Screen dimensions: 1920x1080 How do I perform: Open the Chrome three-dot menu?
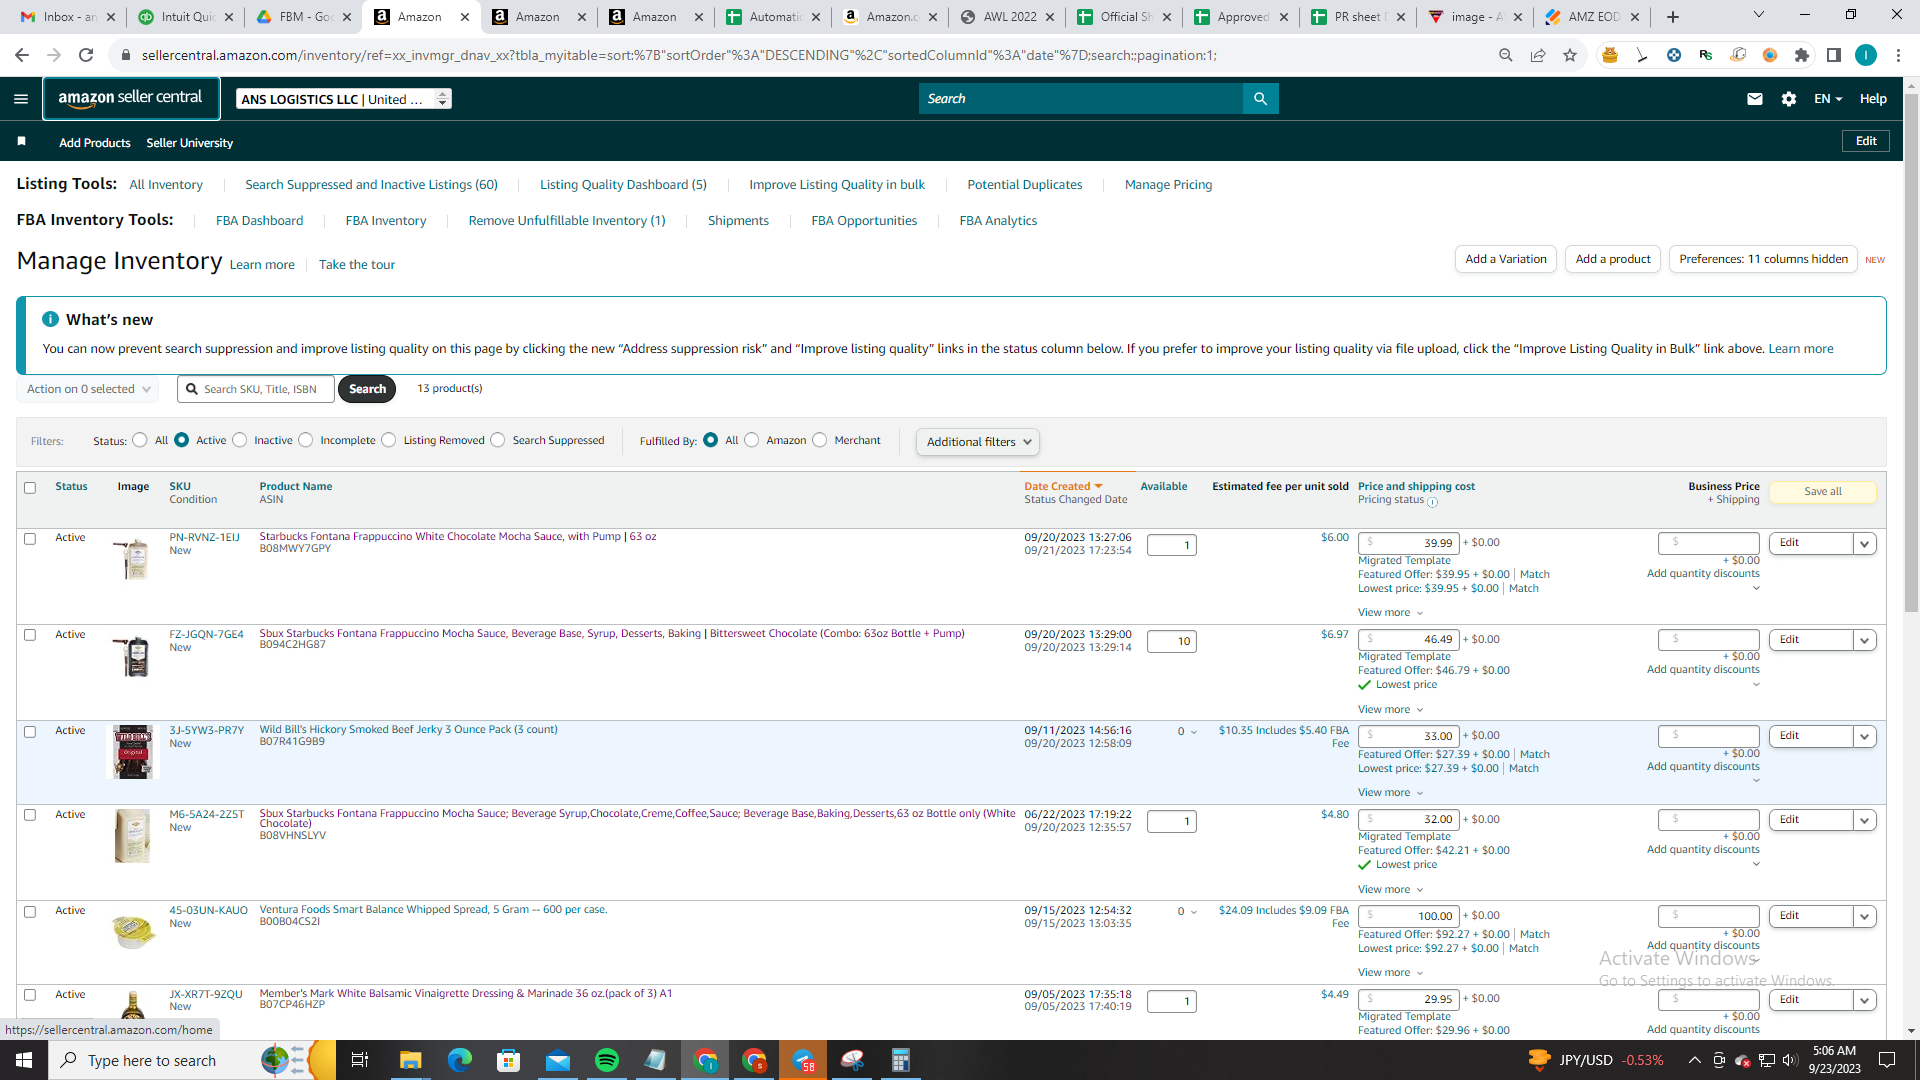point(1898,55)
